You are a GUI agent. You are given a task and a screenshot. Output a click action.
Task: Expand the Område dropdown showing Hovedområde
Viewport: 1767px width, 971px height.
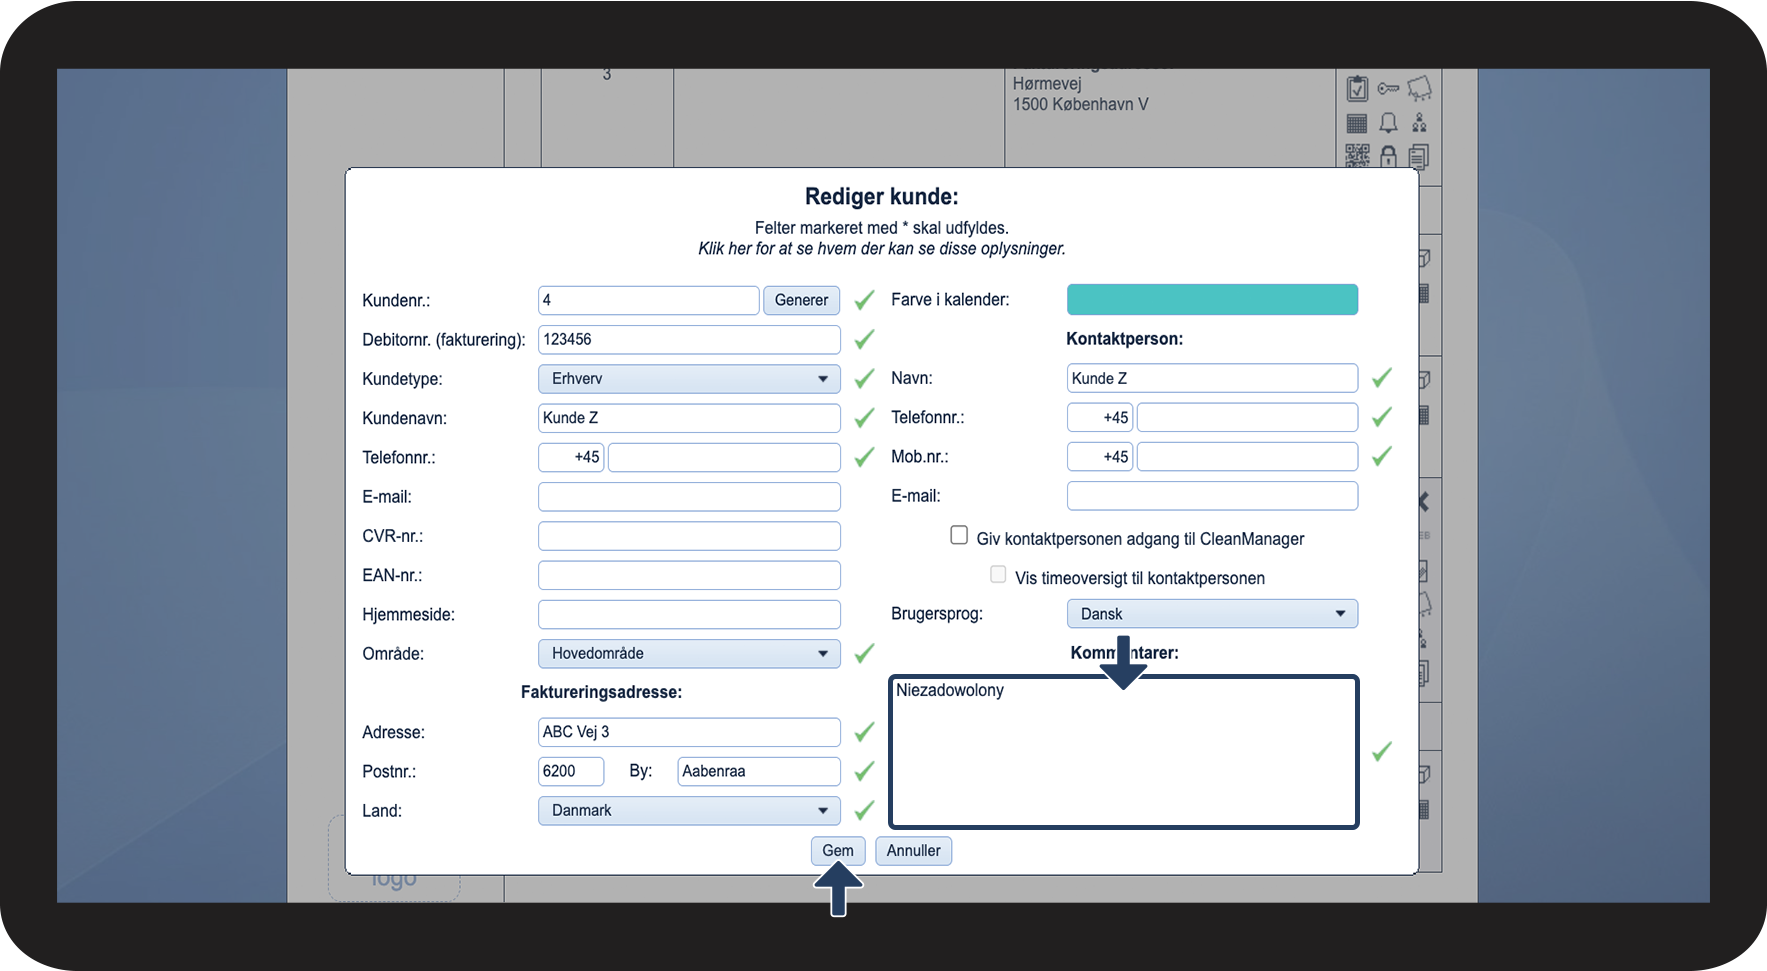[688, 654]
